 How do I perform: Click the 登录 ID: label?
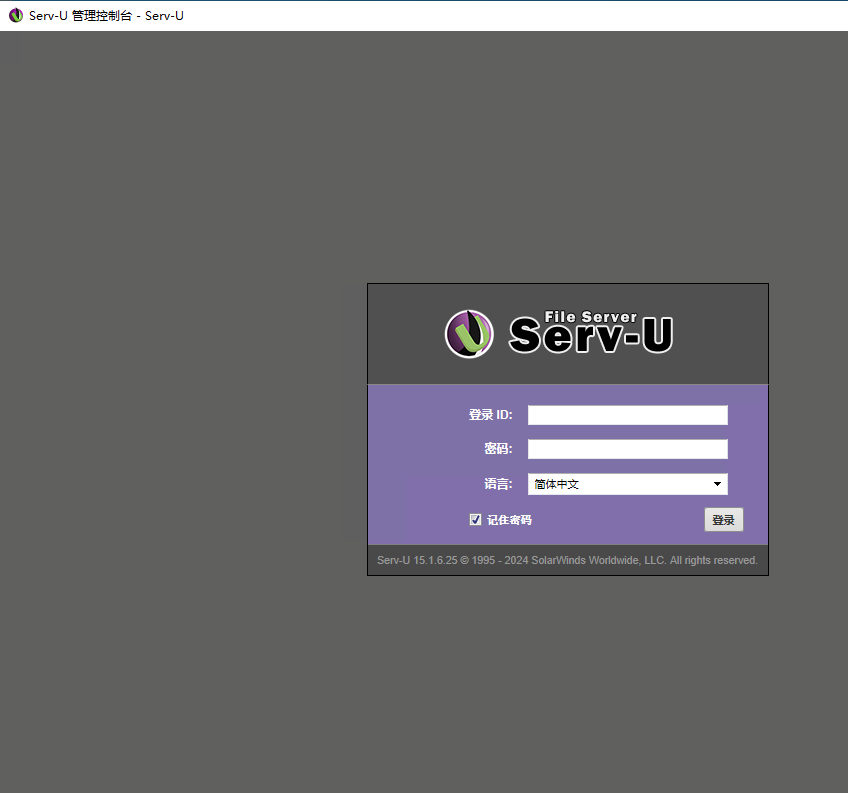(x=490, y=415)
